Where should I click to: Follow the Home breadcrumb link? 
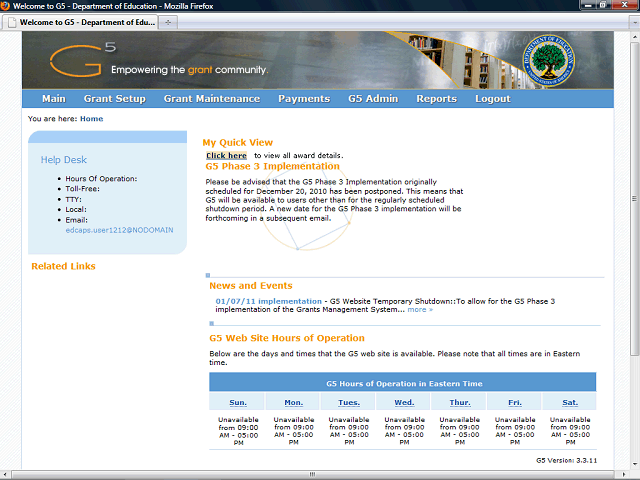tap(91, 119)
